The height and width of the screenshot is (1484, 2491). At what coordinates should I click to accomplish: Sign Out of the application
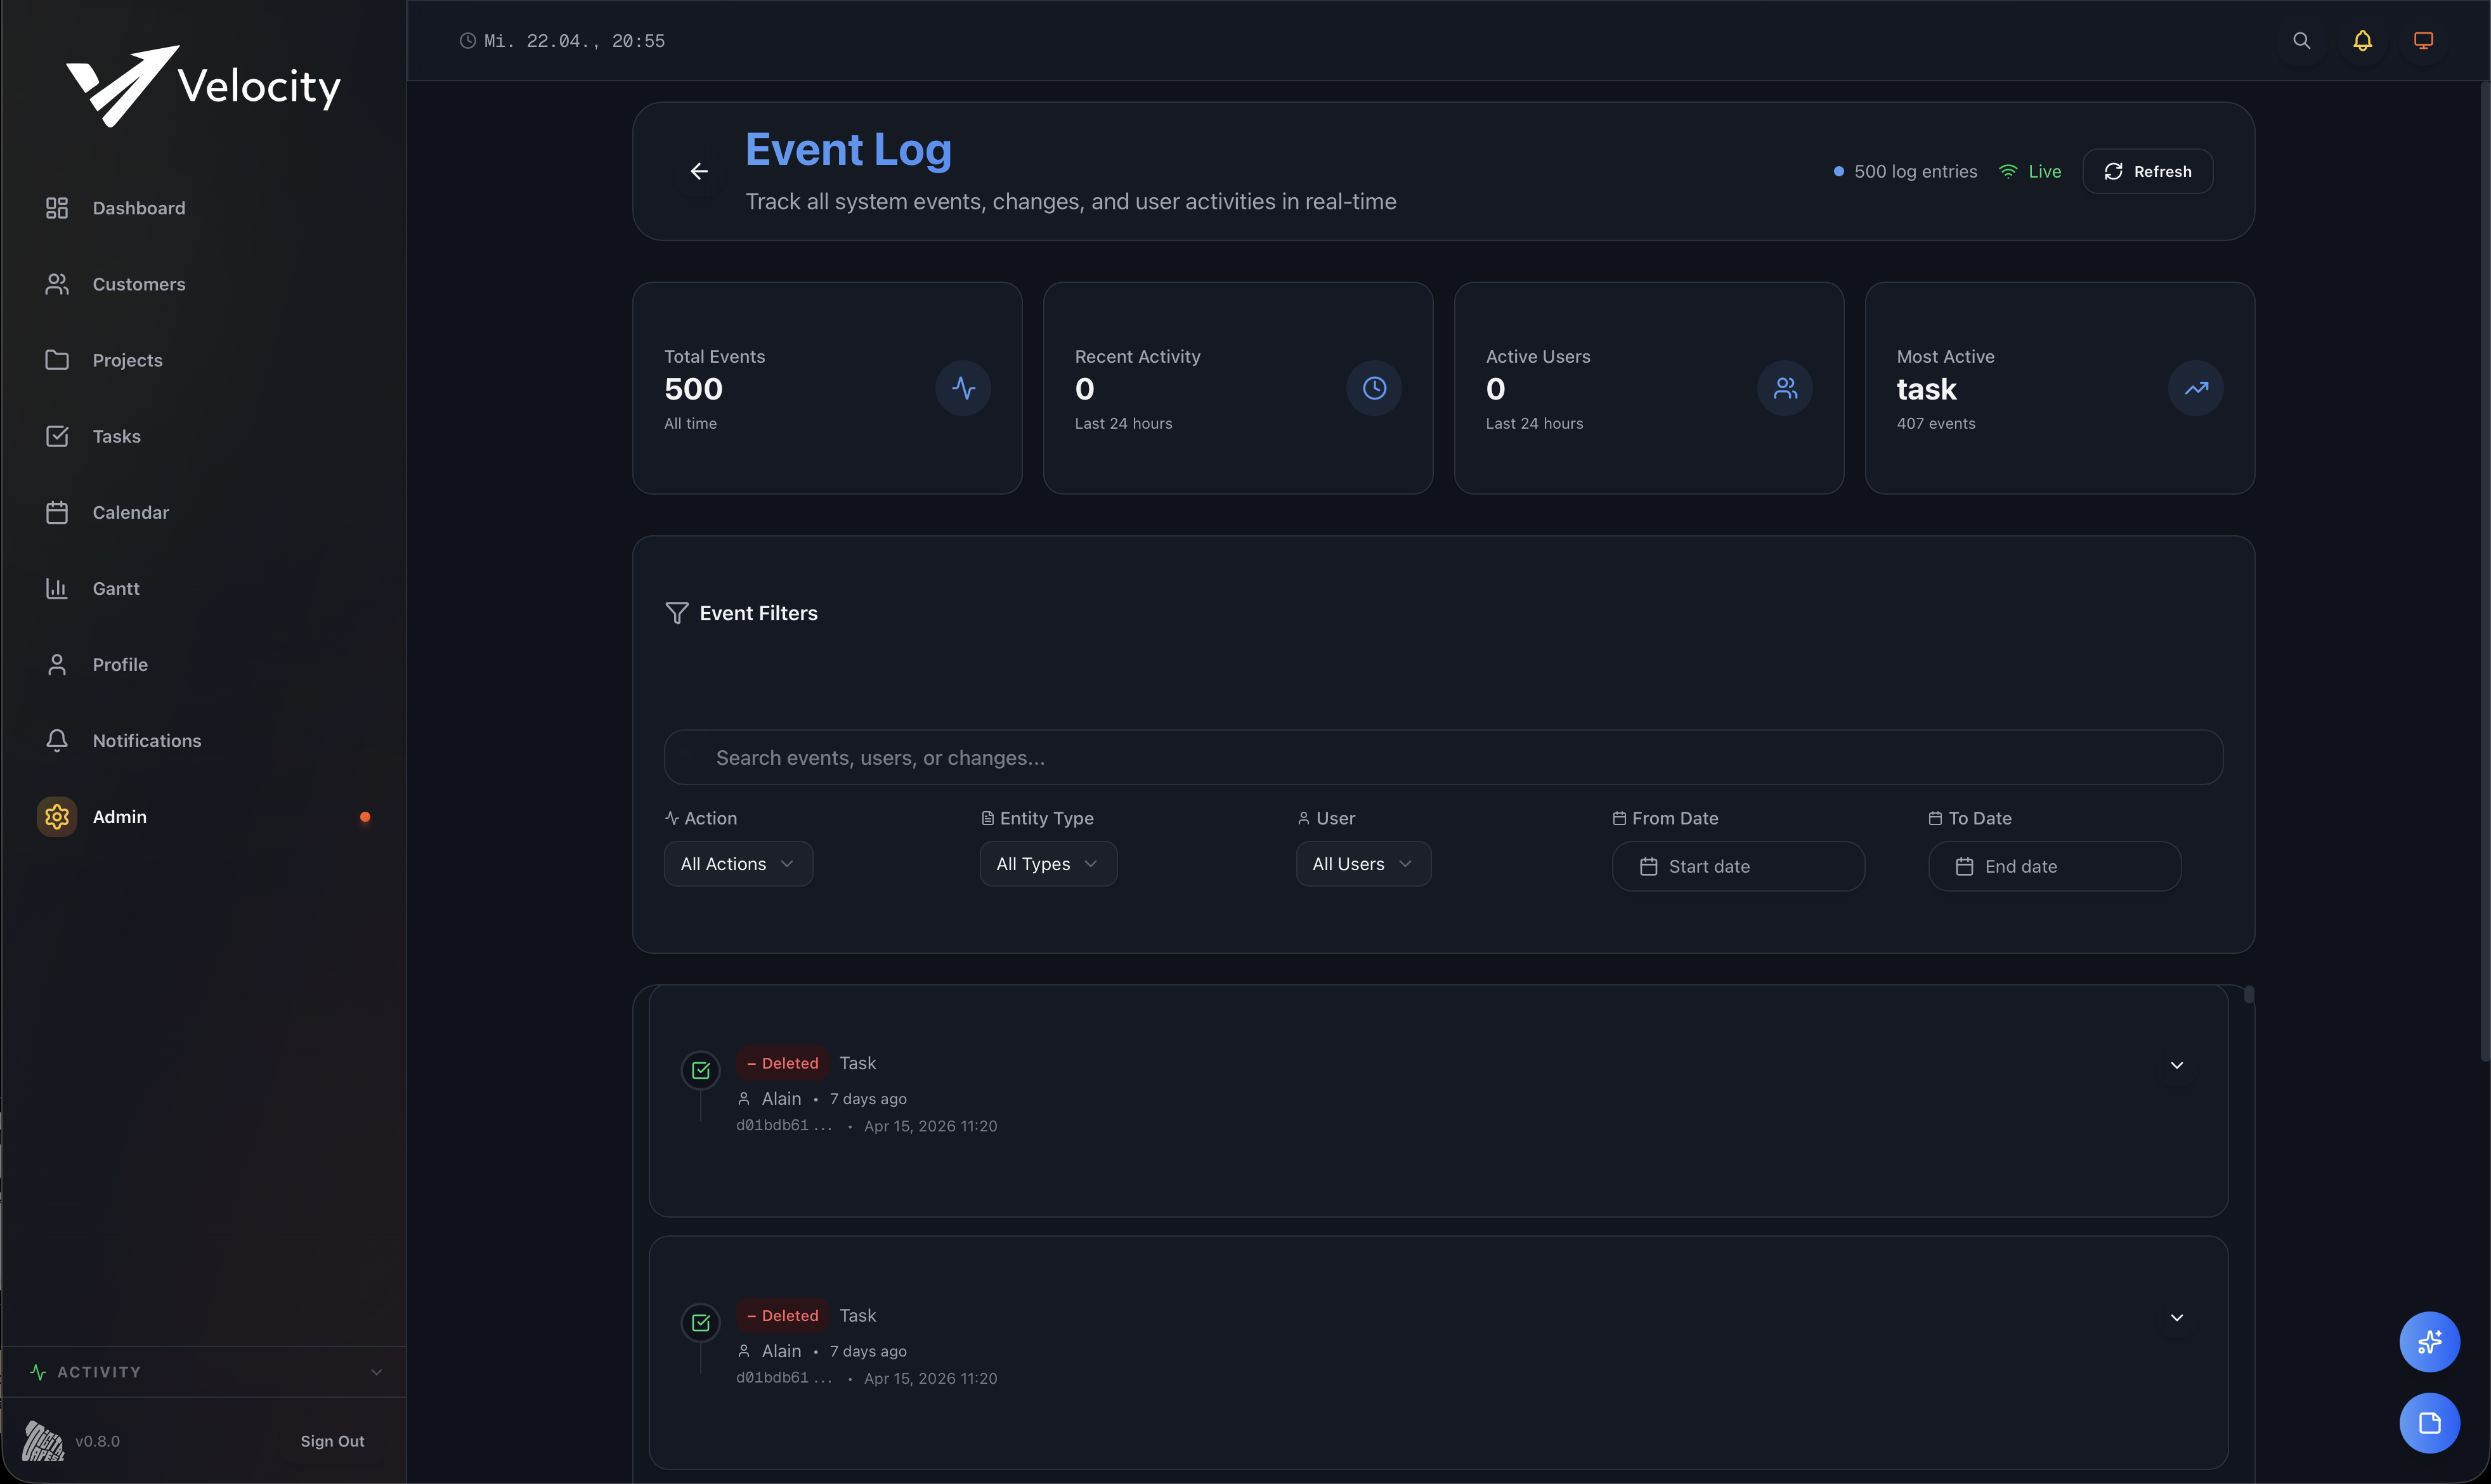click(331, 1440)
